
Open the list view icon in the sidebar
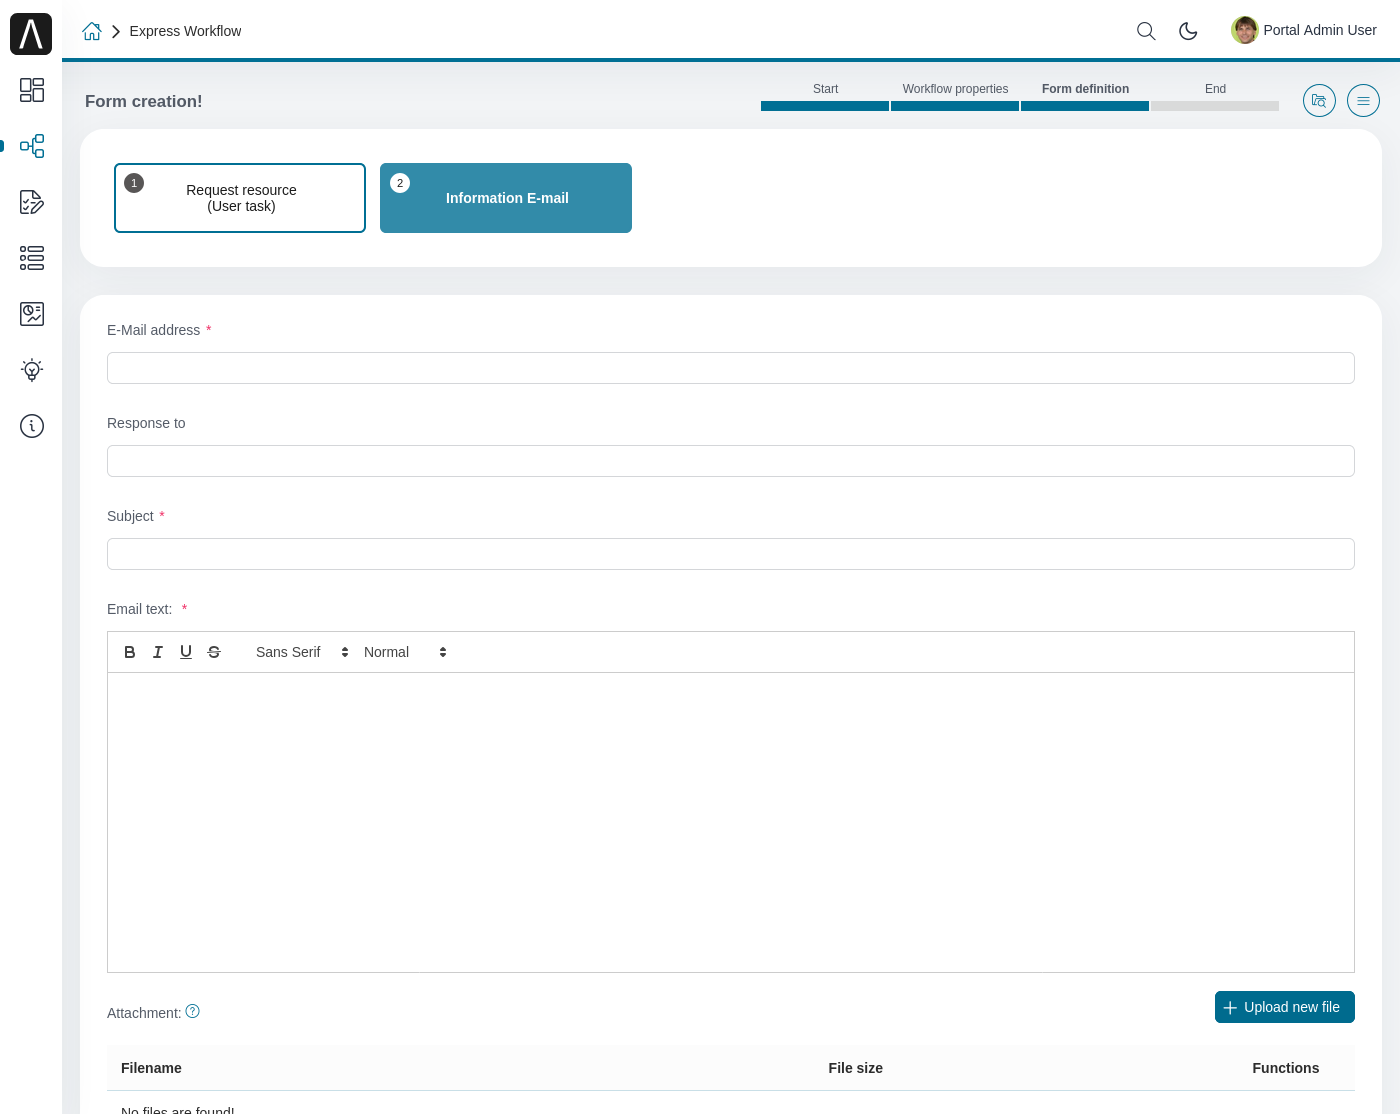pyautogui.click(x=32, y=258)
